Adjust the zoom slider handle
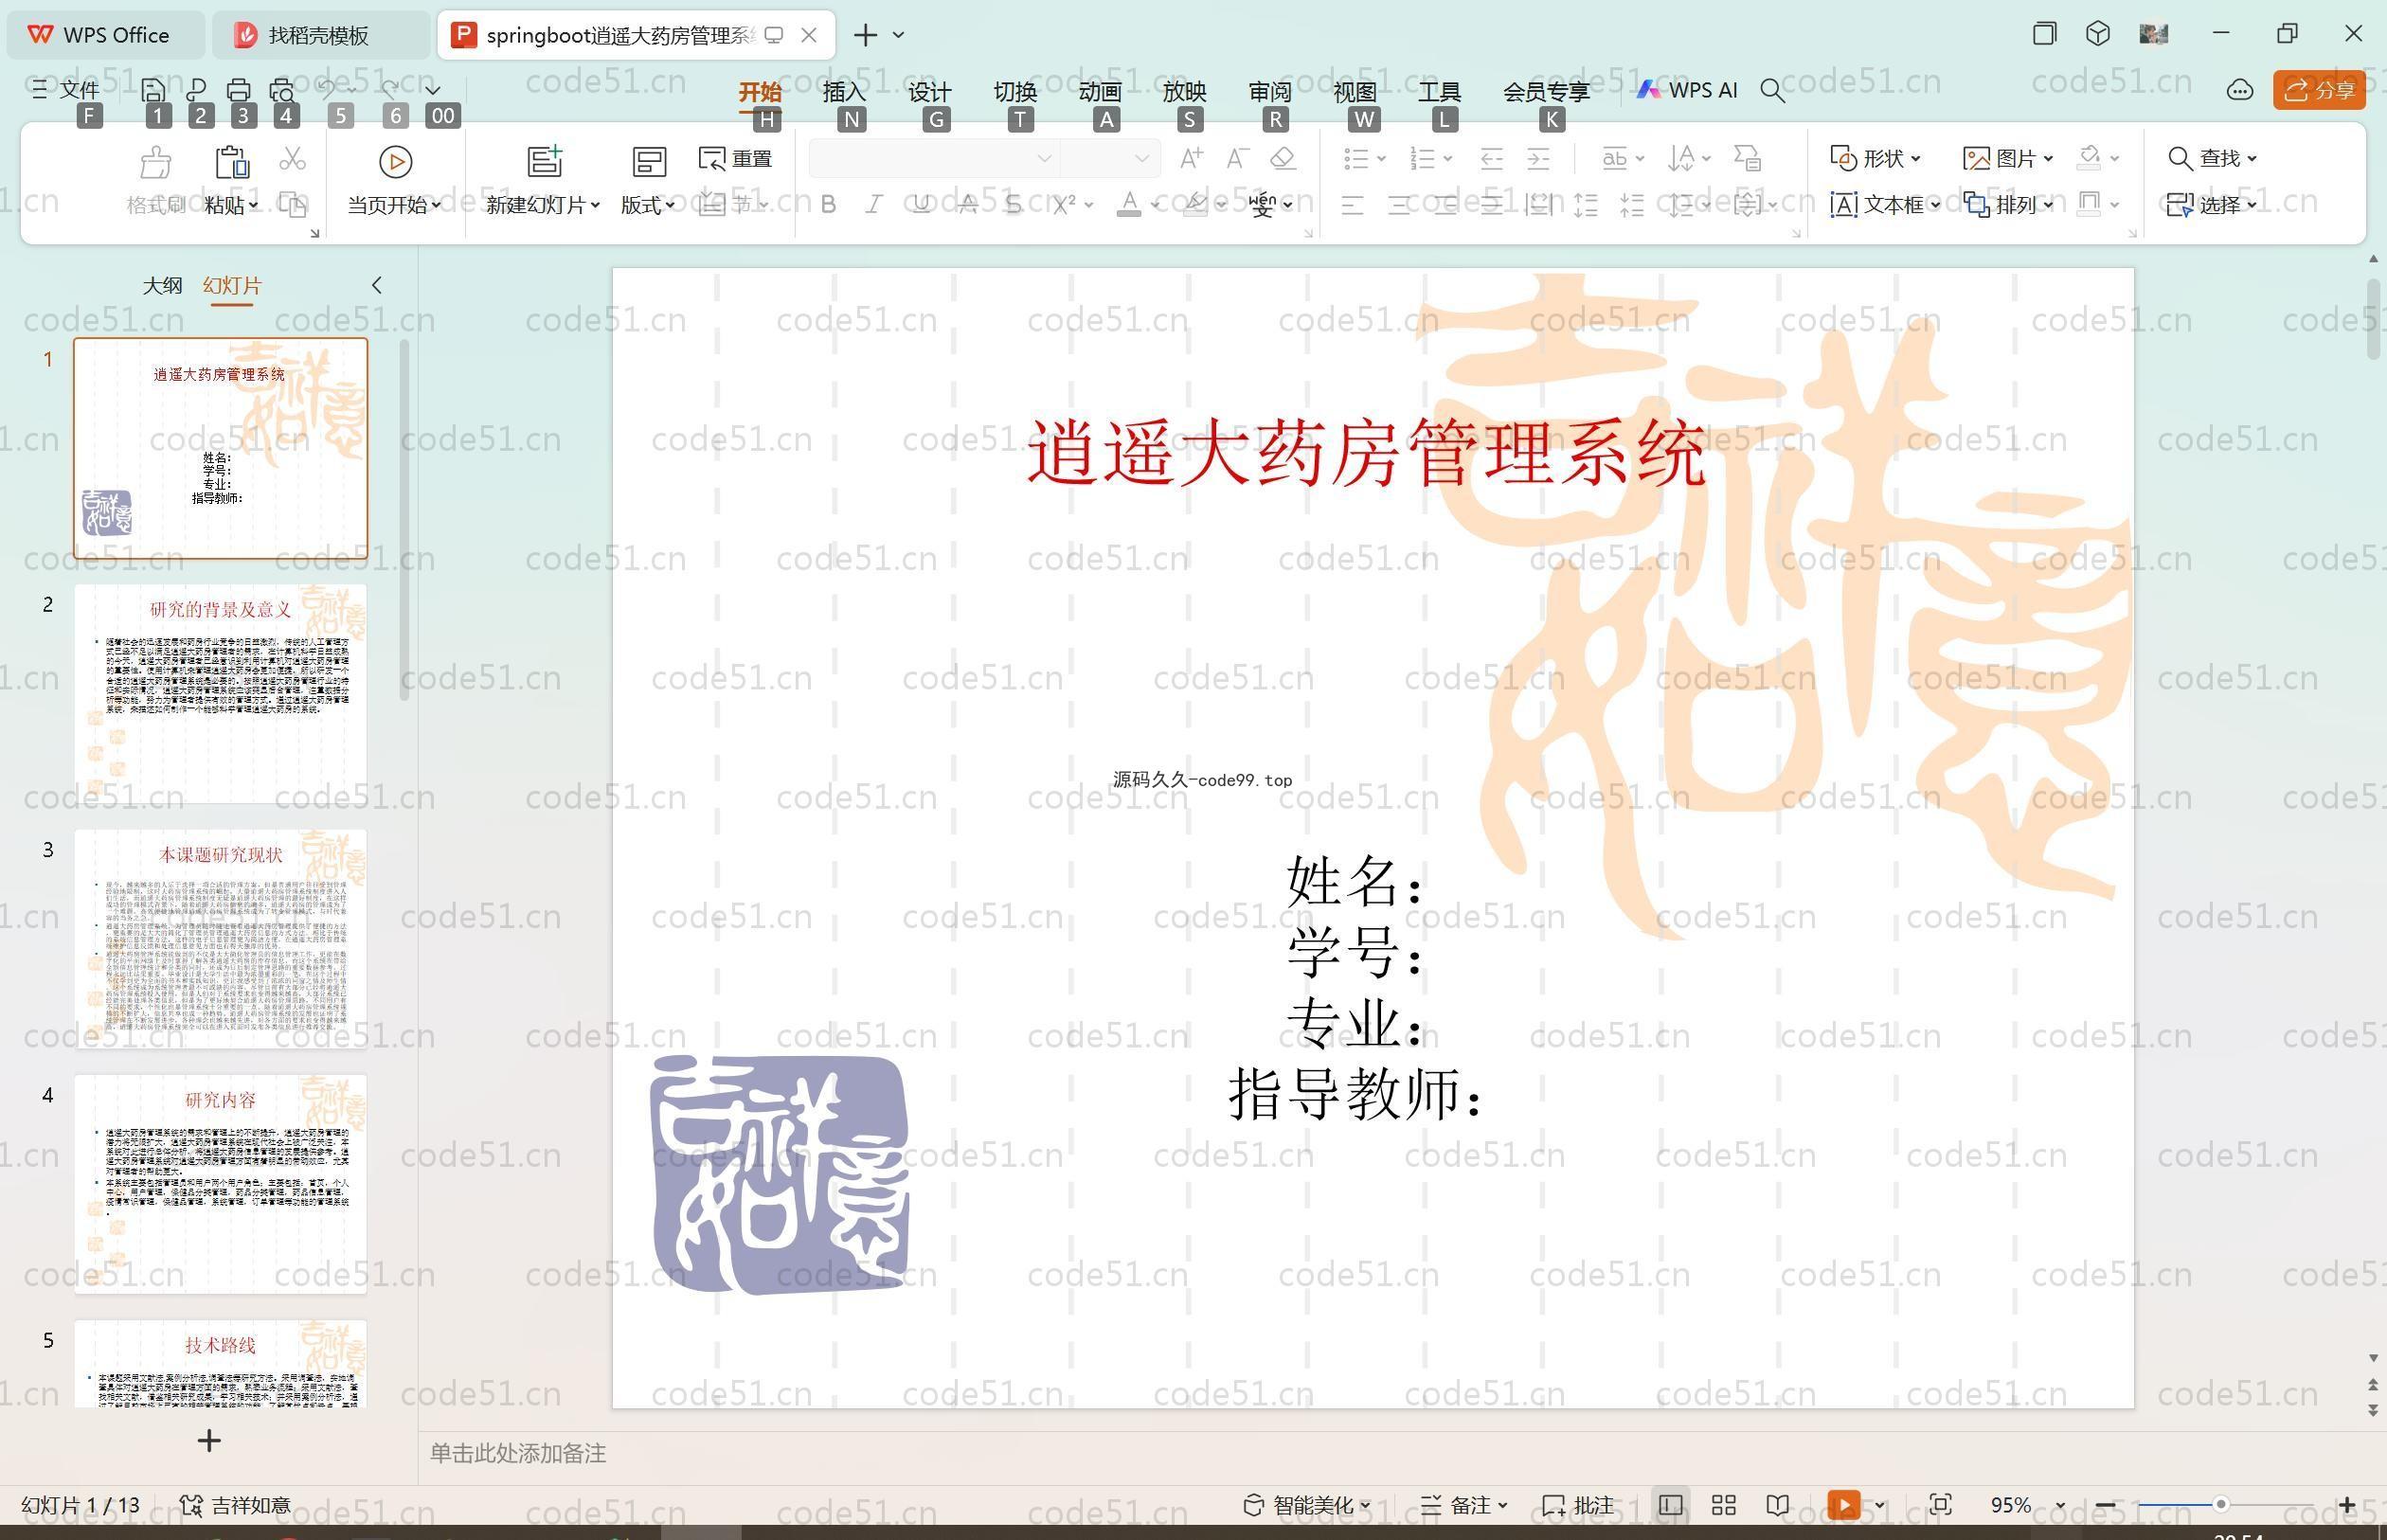This screenshot has width=2387, height=1540. pyautogui.click(x=2221, y=1505)
